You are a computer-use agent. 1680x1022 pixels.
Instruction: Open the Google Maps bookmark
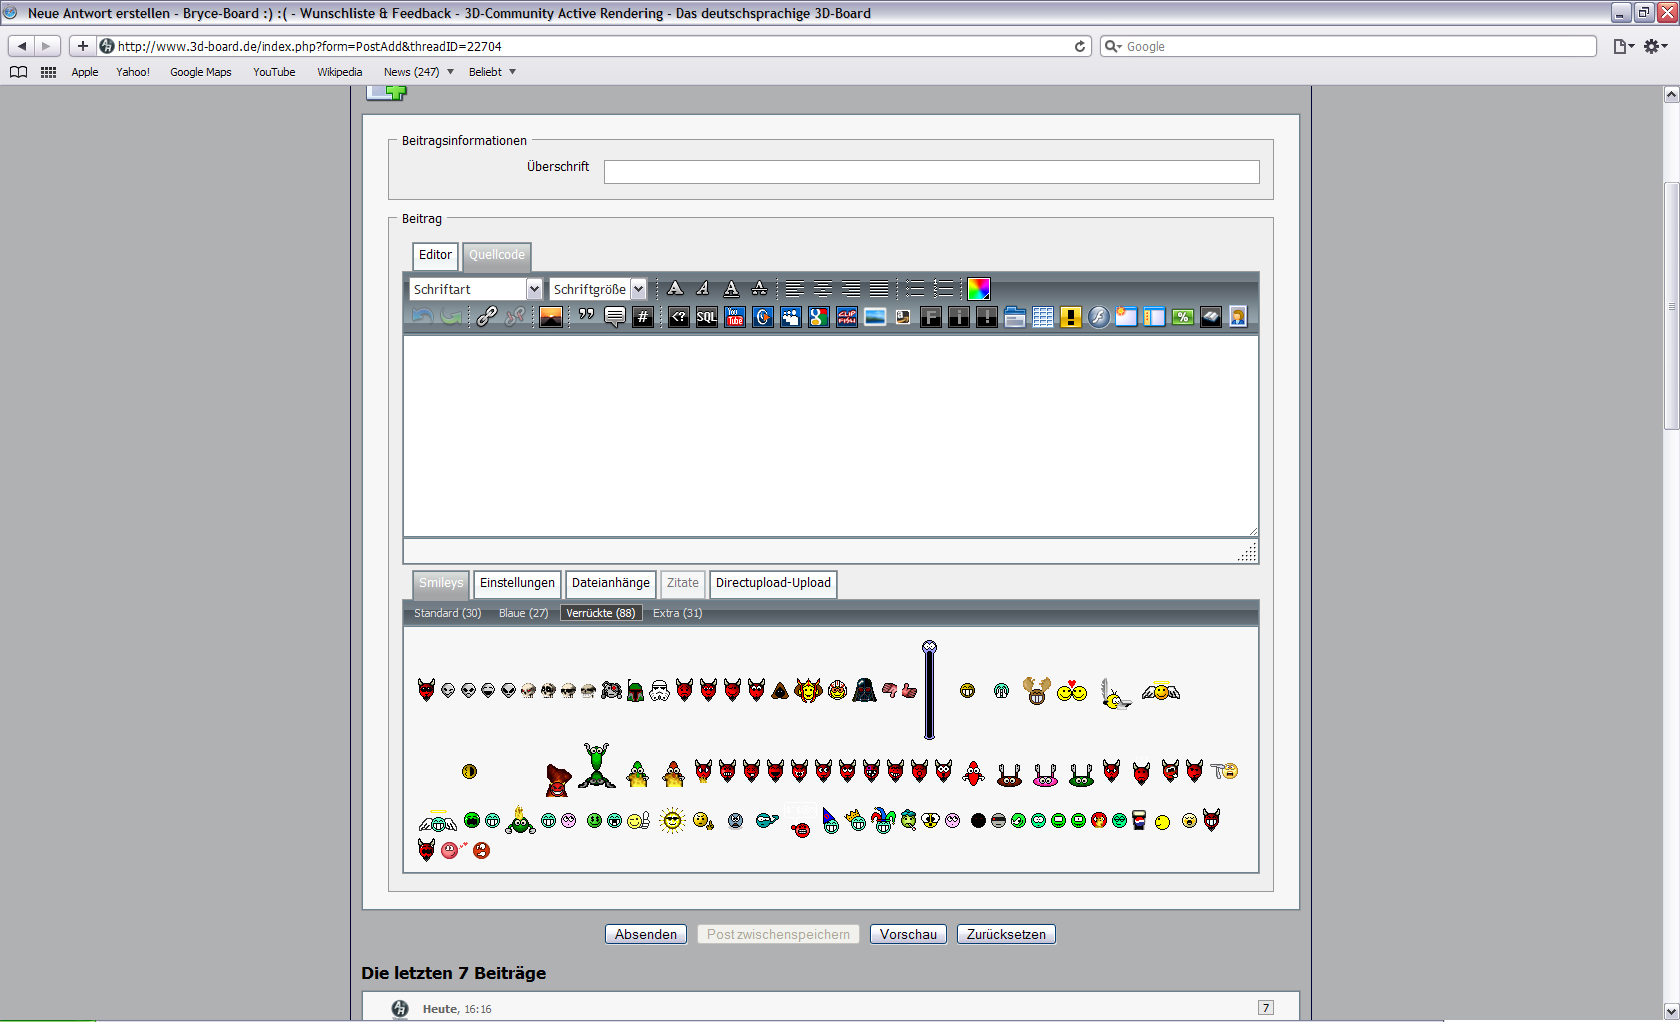pyautogui.click(x=201, y=72)
